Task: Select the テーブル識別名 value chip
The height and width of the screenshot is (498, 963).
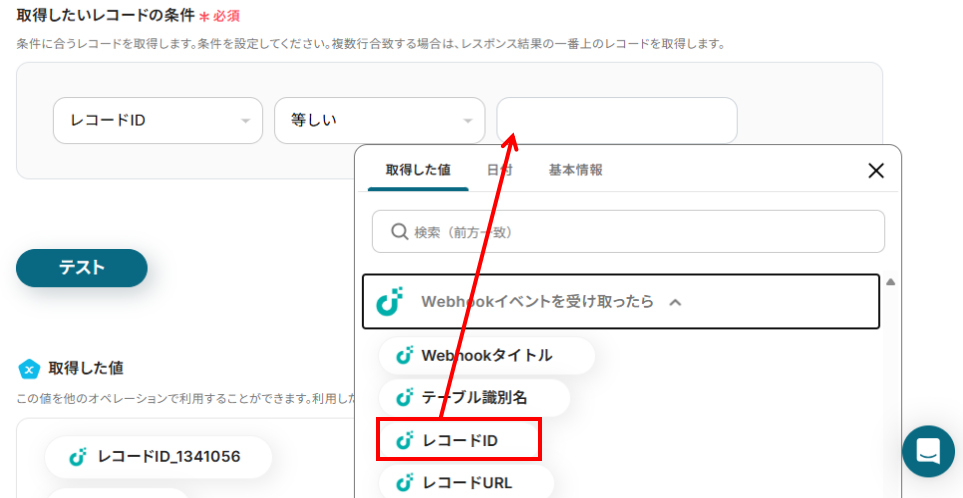Action: [474, 398]
